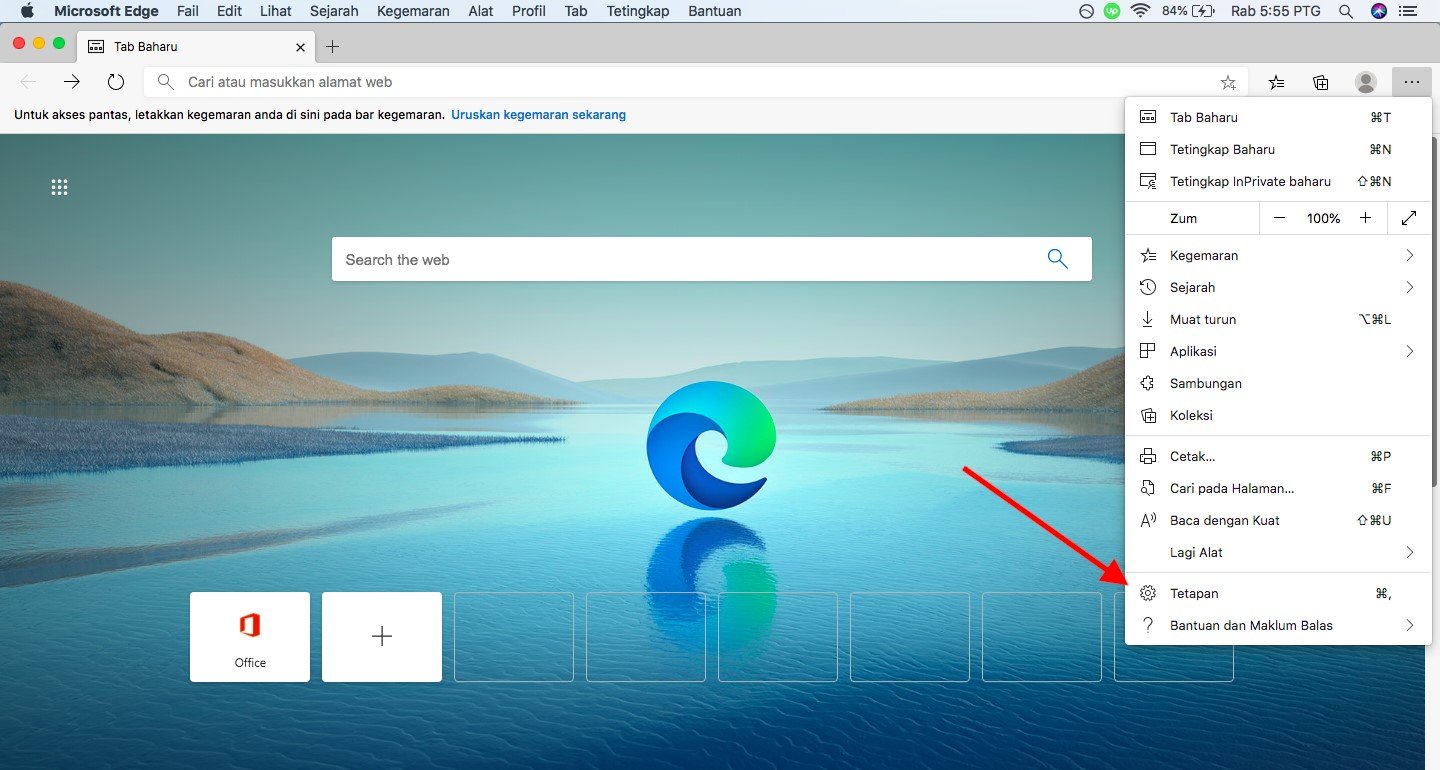Open the Collections toolbar icon
The width and height of the screenshot is (1440, 770).
click(1321, 82)
